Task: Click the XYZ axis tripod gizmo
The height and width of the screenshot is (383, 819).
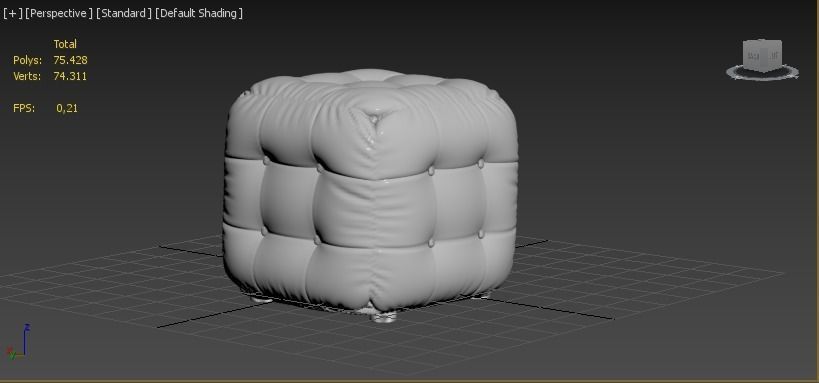Action: click(x=18, y=342)
